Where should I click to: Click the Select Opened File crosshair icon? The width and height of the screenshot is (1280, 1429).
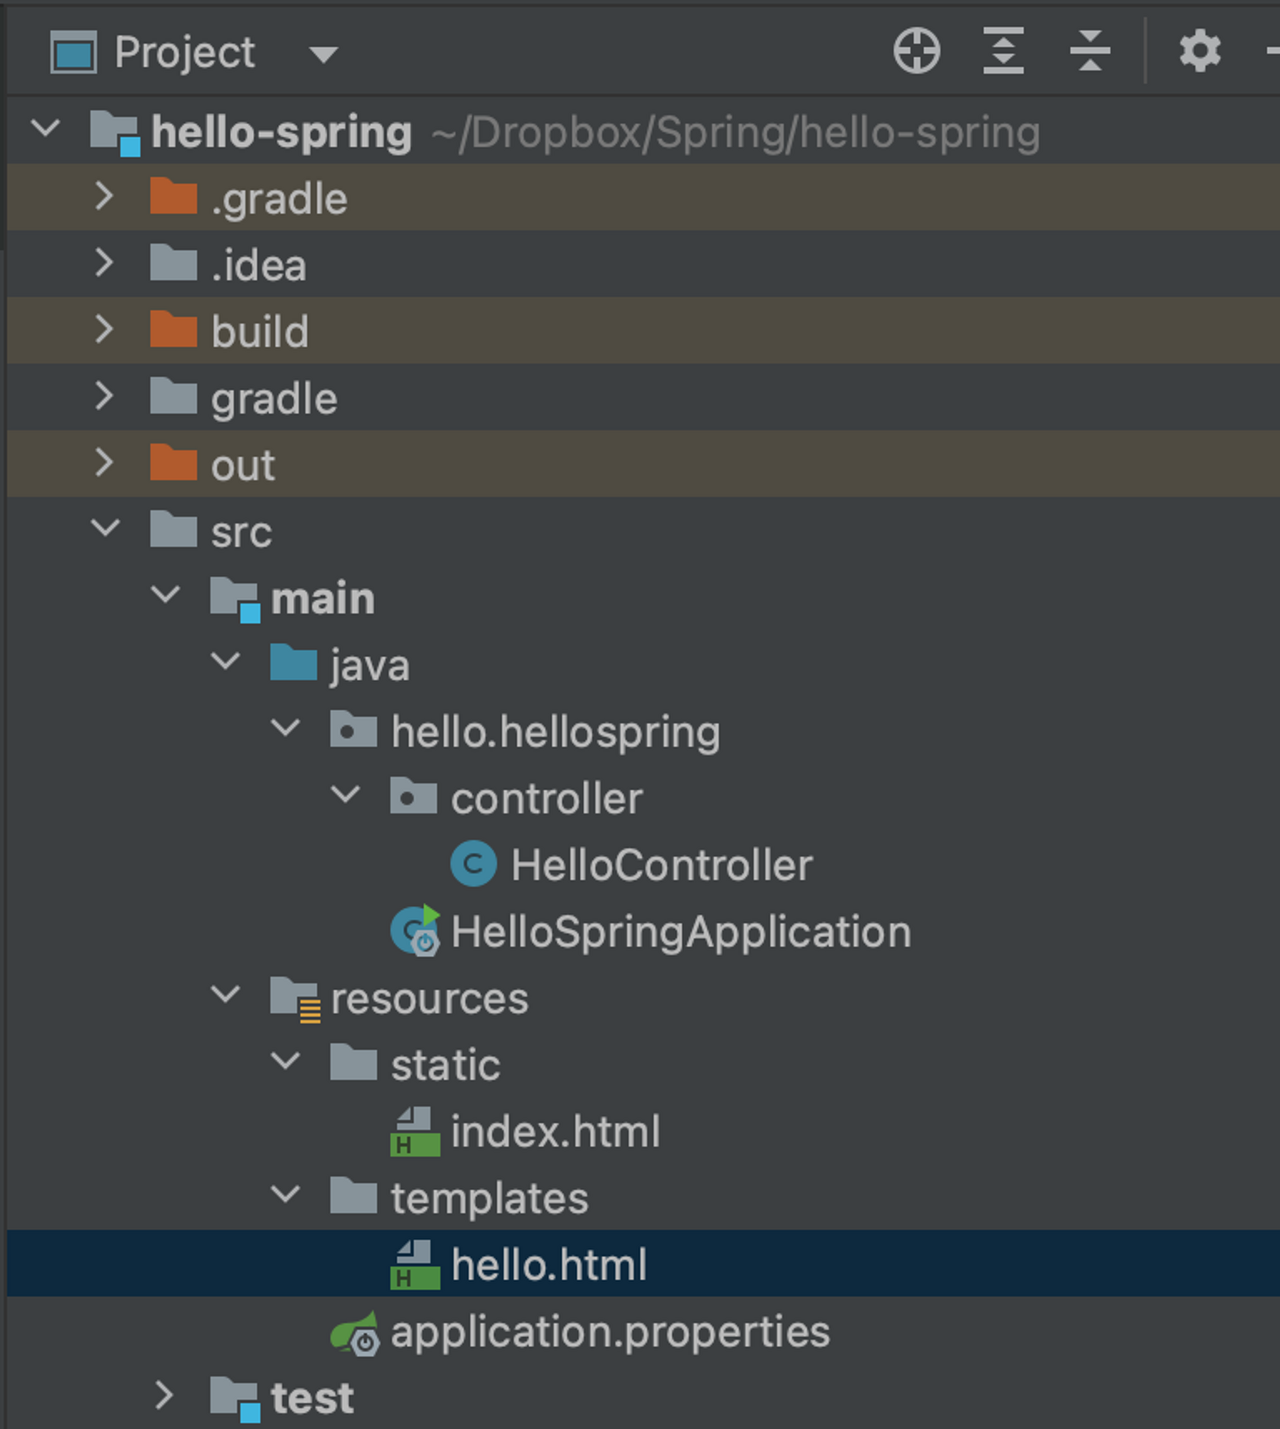click(916, 51)
